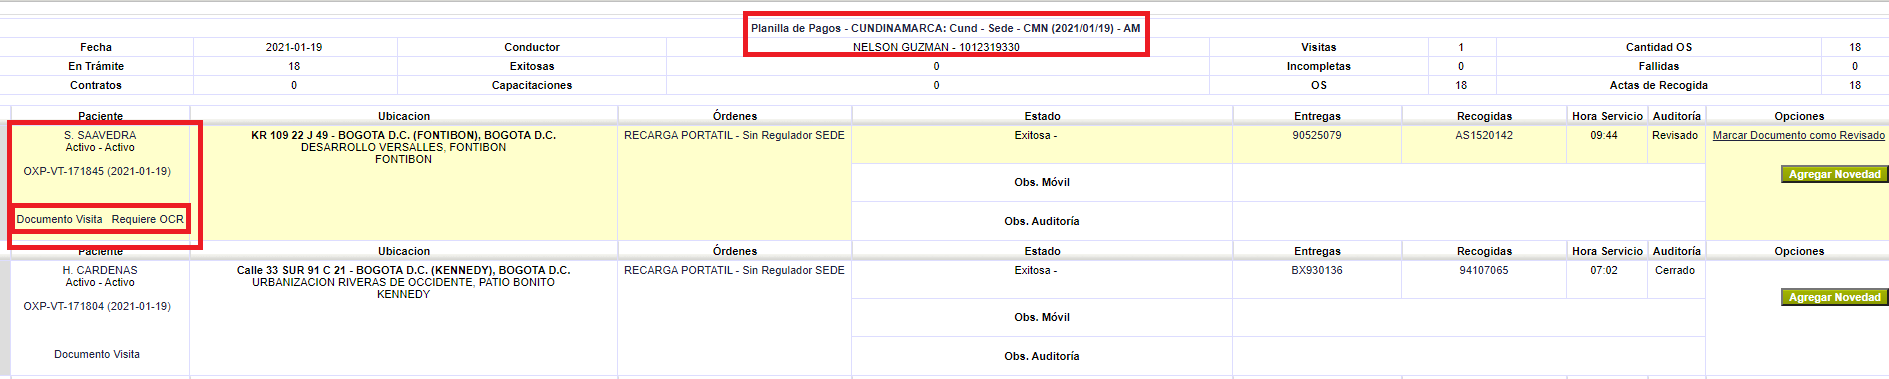Click Agregar Novedad for H. CARDENAS

click(x=1834, y=297)
